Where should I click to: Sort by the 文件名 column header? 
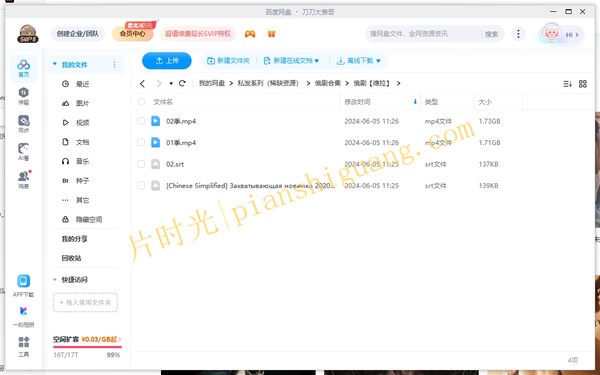coord(163,102)
